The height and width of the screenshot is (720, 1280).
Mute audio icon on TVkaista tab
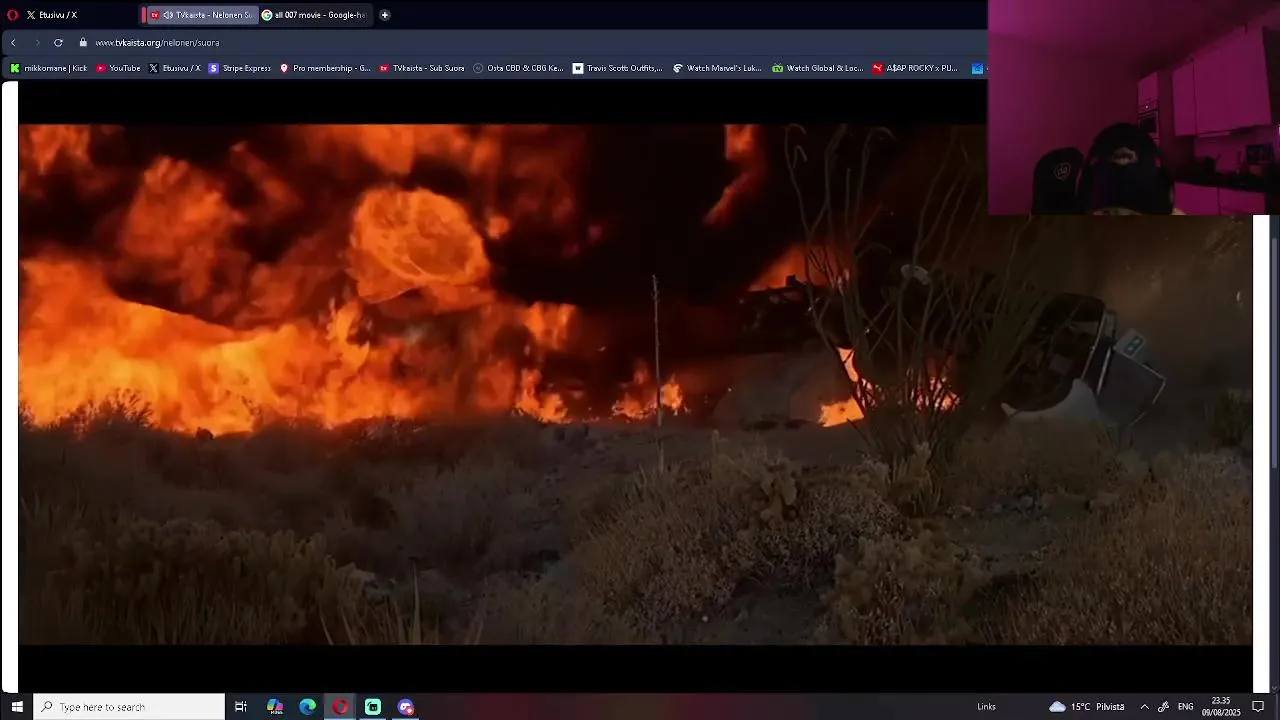click(x=168, y=15)
